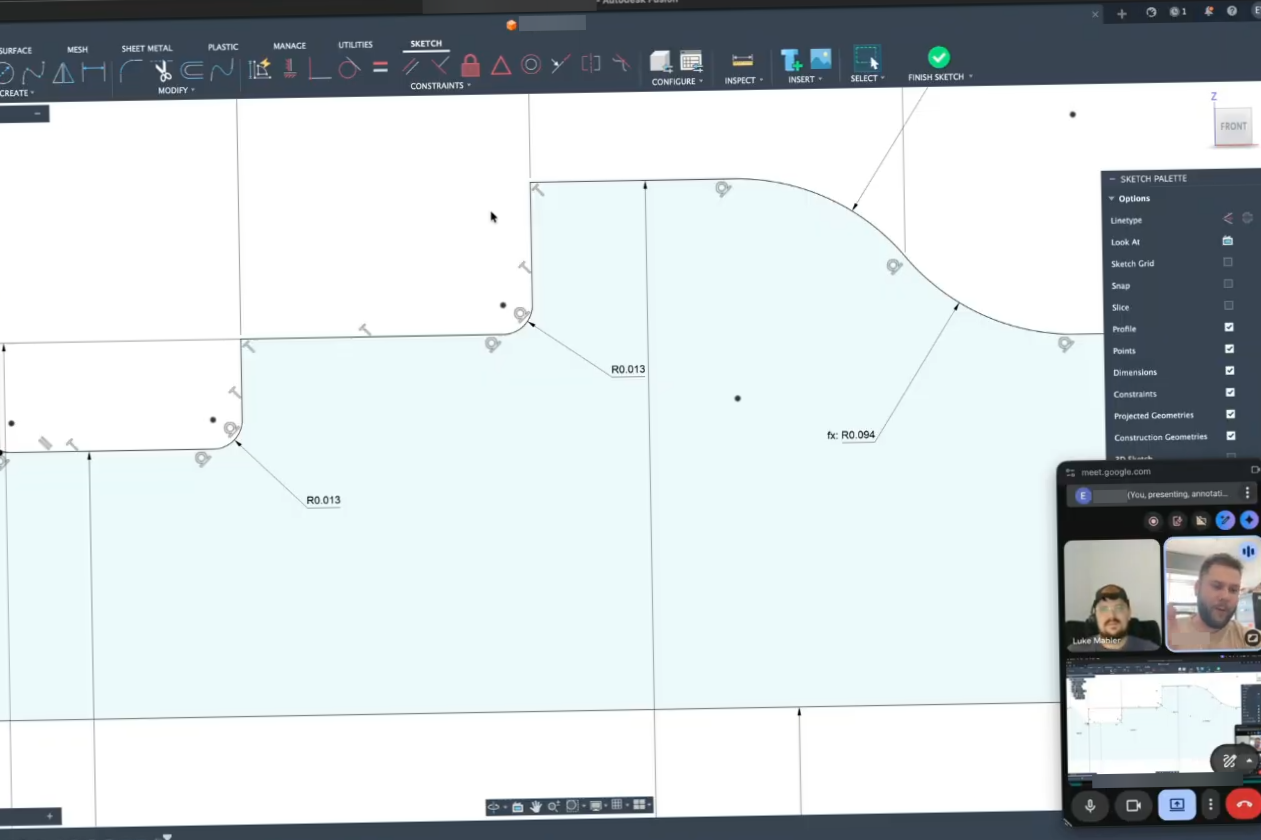Image resolution: width=1261 pixels, height=840 pixels.
Task: Toggle the Sketch Grid checkbox
Action: (x=1228, y=262)
